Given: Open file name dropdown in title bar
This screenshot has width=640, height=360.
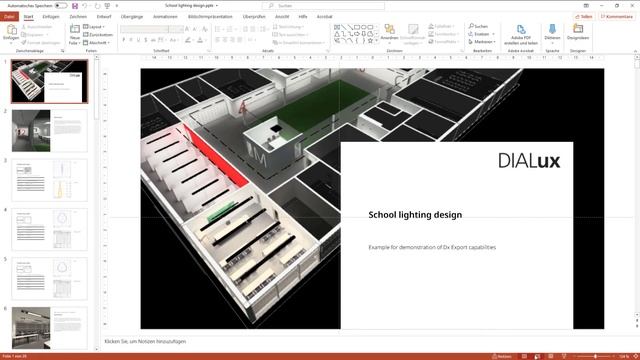Looking at the screenshot, I should [x=217, y=6].
